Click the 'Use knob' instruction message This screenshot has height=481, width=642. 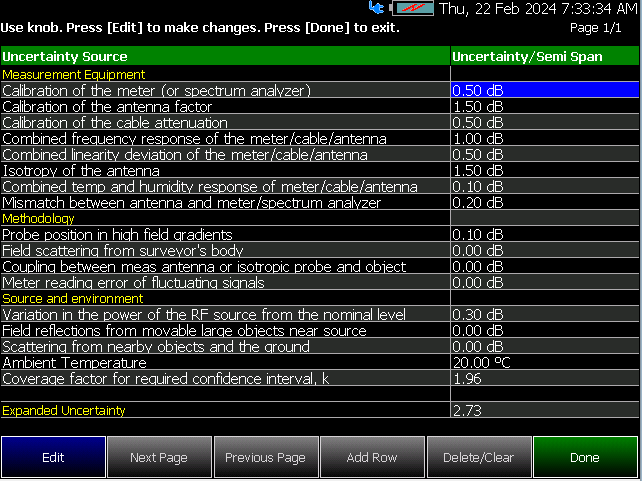200,27
